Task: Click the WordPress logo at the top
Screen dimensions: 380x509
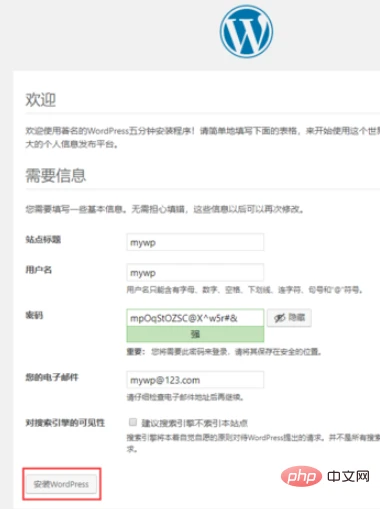Action: tap(246, 31)
